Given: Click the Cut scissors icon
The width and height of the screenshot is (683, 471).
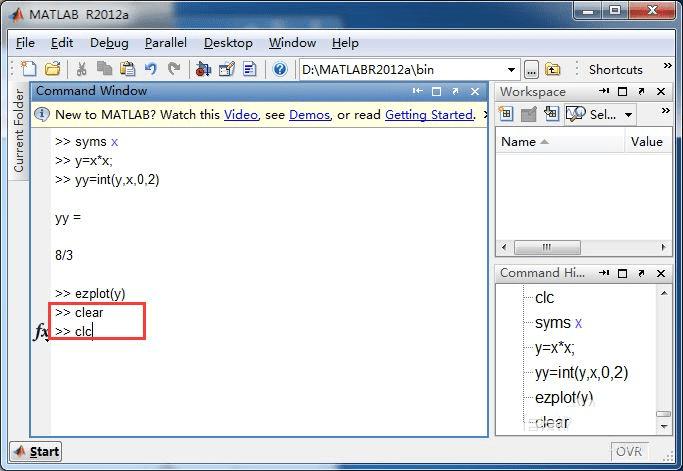Looking at the screenshot, I should click(81, 69).
